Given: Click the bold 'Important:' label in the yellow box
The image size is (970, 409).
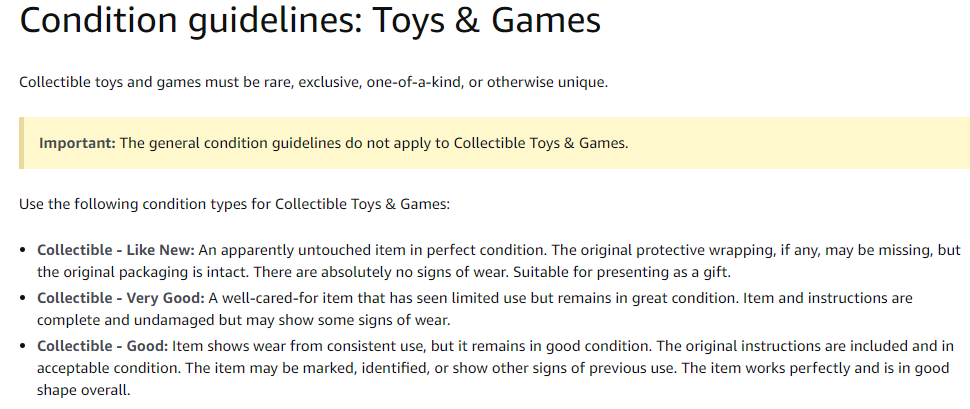Looking at the screenshot, I should pos(77,143).
